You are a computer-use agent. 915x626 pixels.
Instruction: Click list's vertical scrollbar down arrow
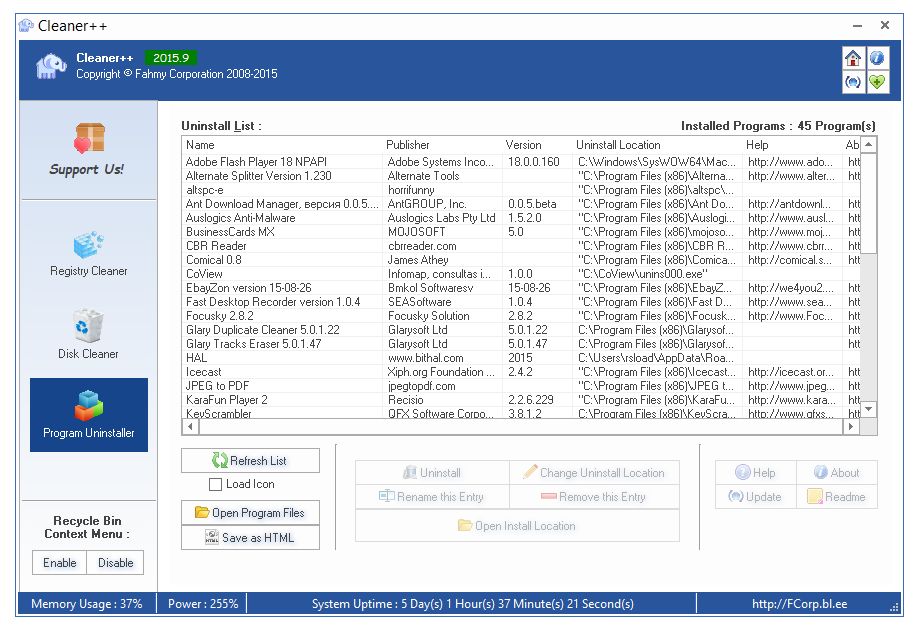tap(868, 409)
